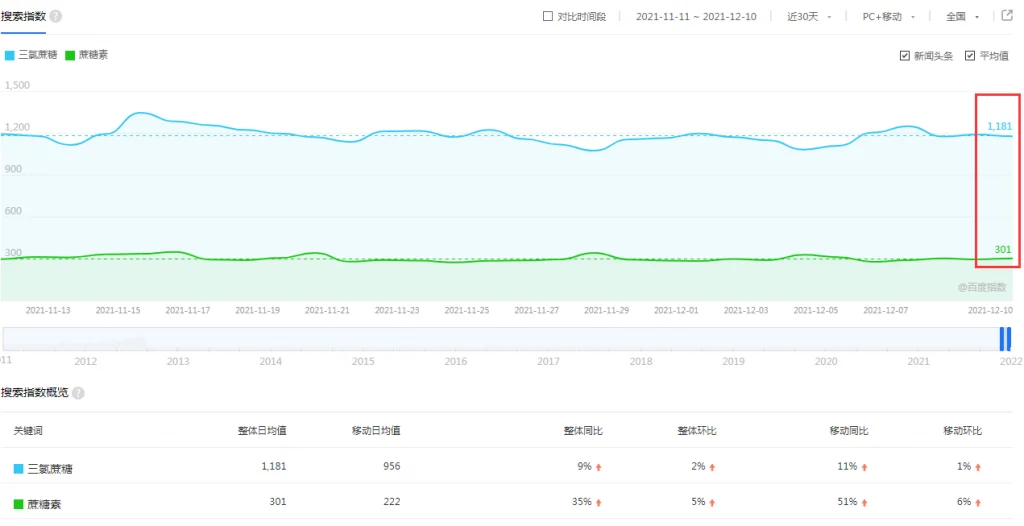Screen dimensions: 1024x526
Task: Click the blue handle on the year timeline slider
Action: (1005, 339)
